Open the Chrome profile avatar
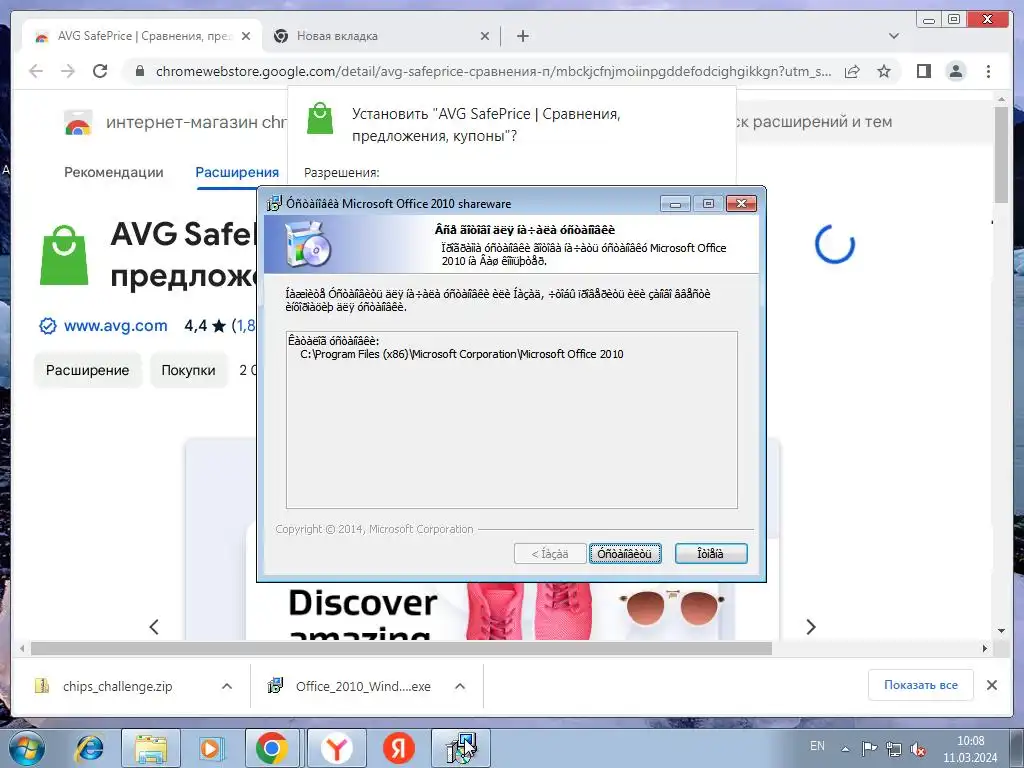This screenshot has width=1024, height=768. tap(956, 71)
